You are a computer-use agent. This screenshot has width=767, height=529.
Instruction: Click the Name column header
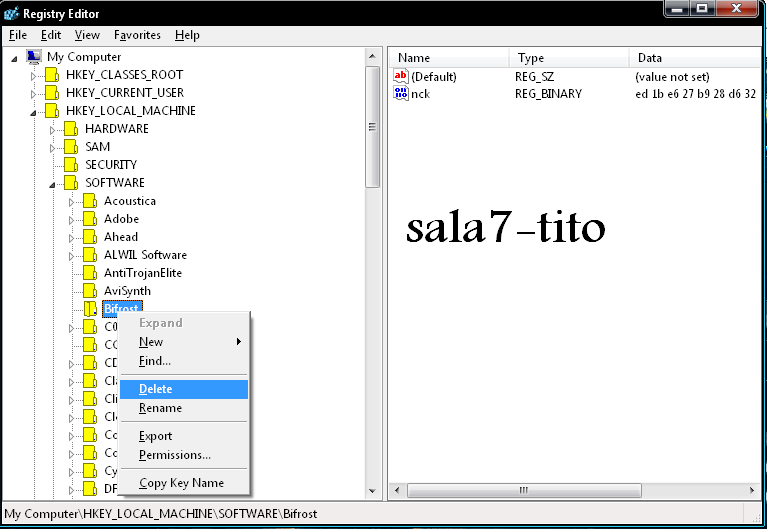[x=449, y=58]
